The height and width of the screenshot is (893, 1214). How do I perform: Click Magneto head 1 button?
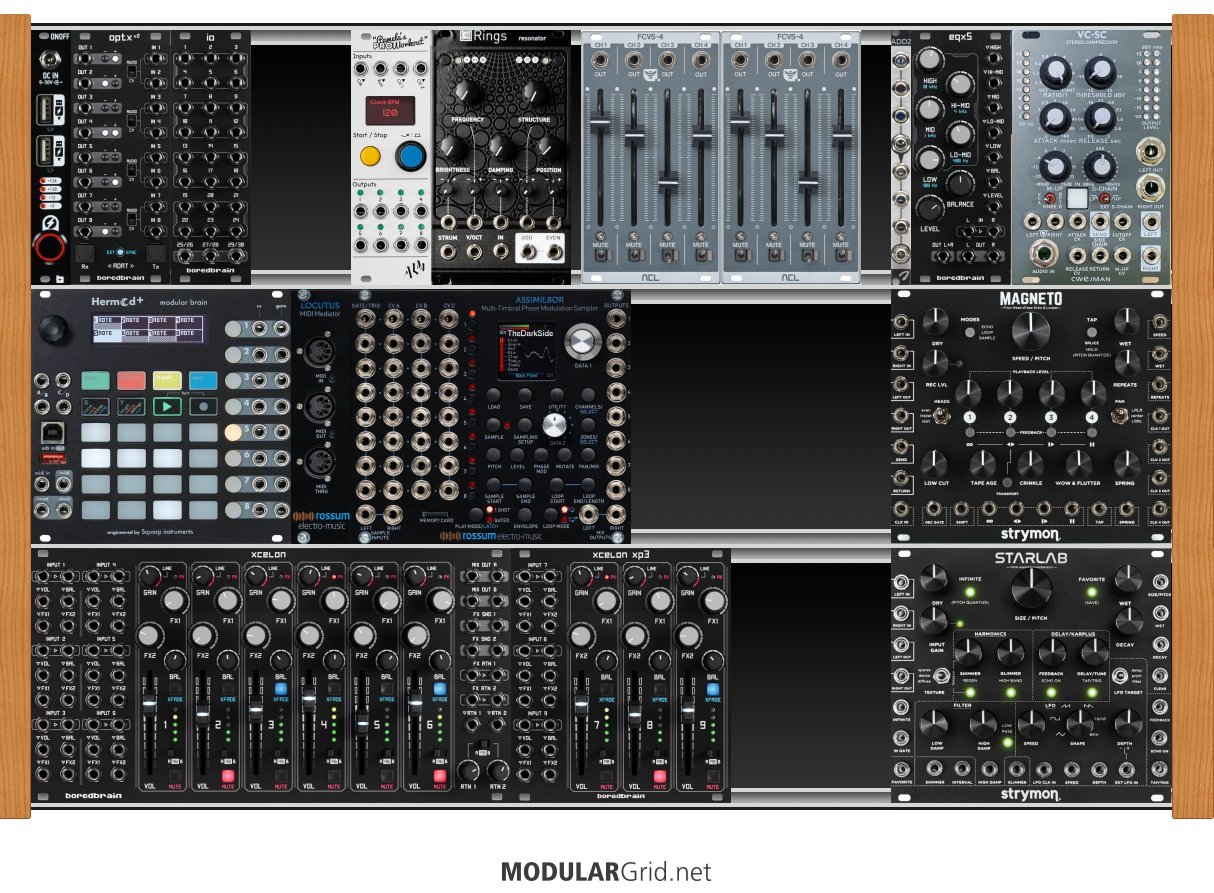pos(970,418)
